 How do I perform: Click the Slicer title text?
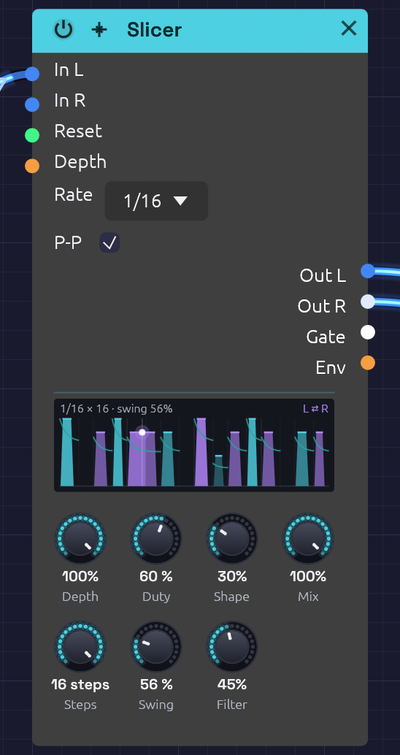[x=155, y=30]
